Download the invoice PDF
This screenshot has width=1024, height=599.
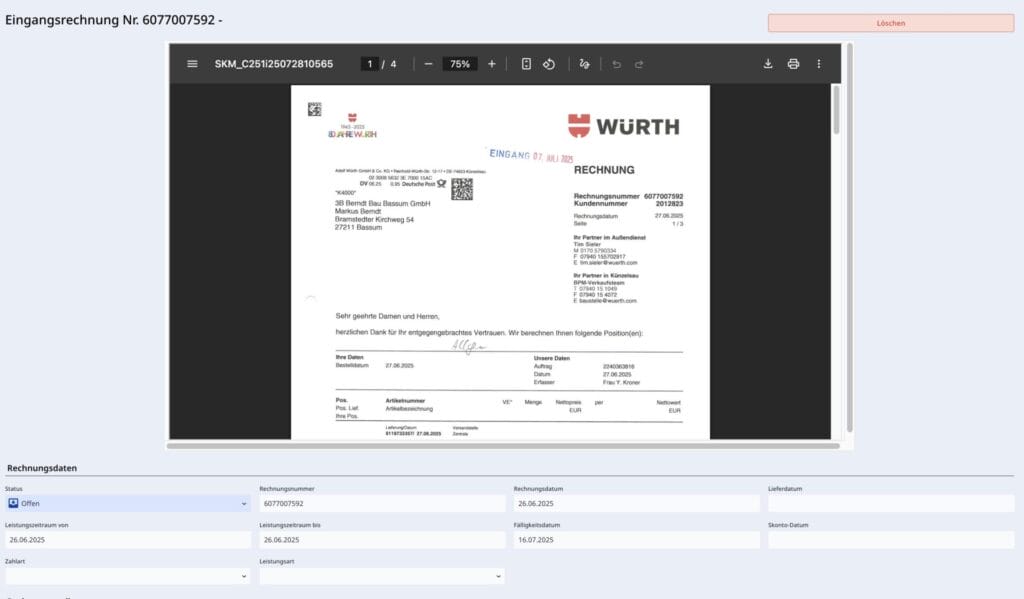click(768, 63)
